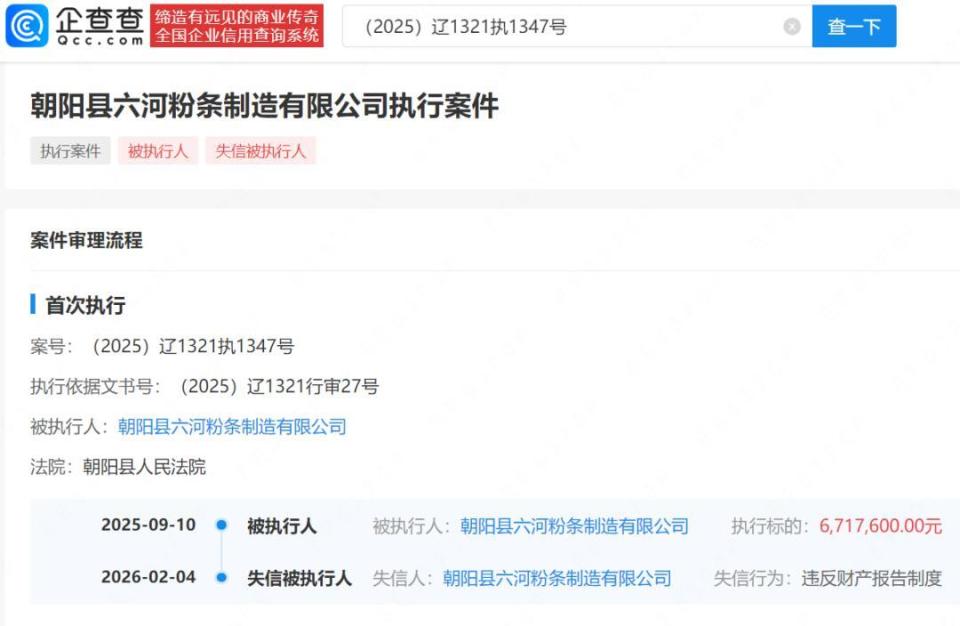
Task: Select the 被执行人 red tag
Action: tap(156, 151)
